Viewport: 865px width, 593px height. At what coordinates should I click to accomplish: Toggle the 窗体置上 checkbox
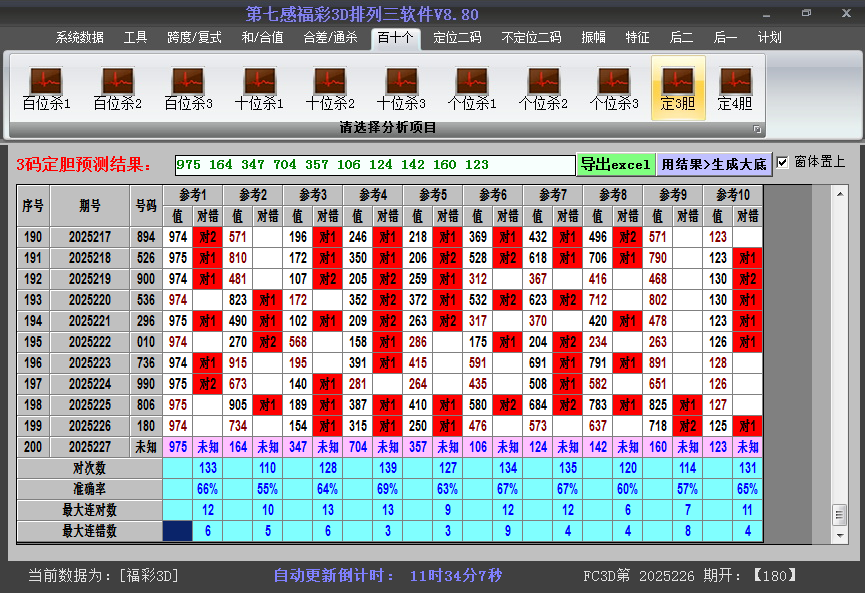(783, 162)
